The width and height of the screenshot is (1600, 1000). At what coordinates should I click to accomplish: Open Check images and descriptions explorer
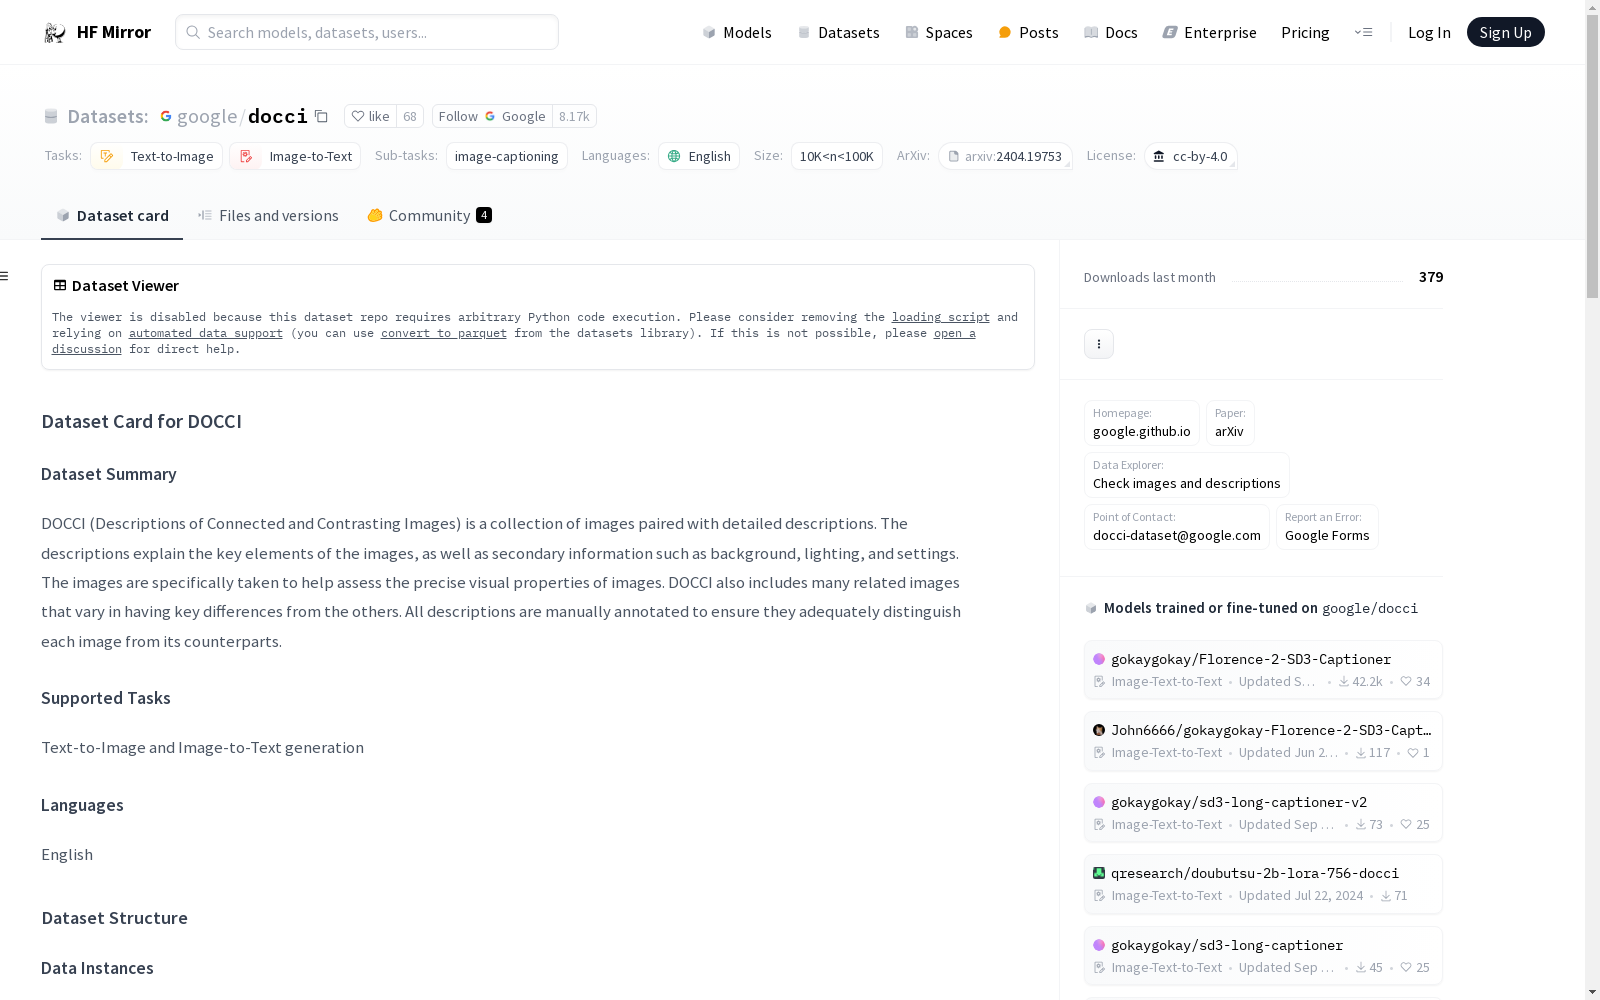pos(1186,475)
